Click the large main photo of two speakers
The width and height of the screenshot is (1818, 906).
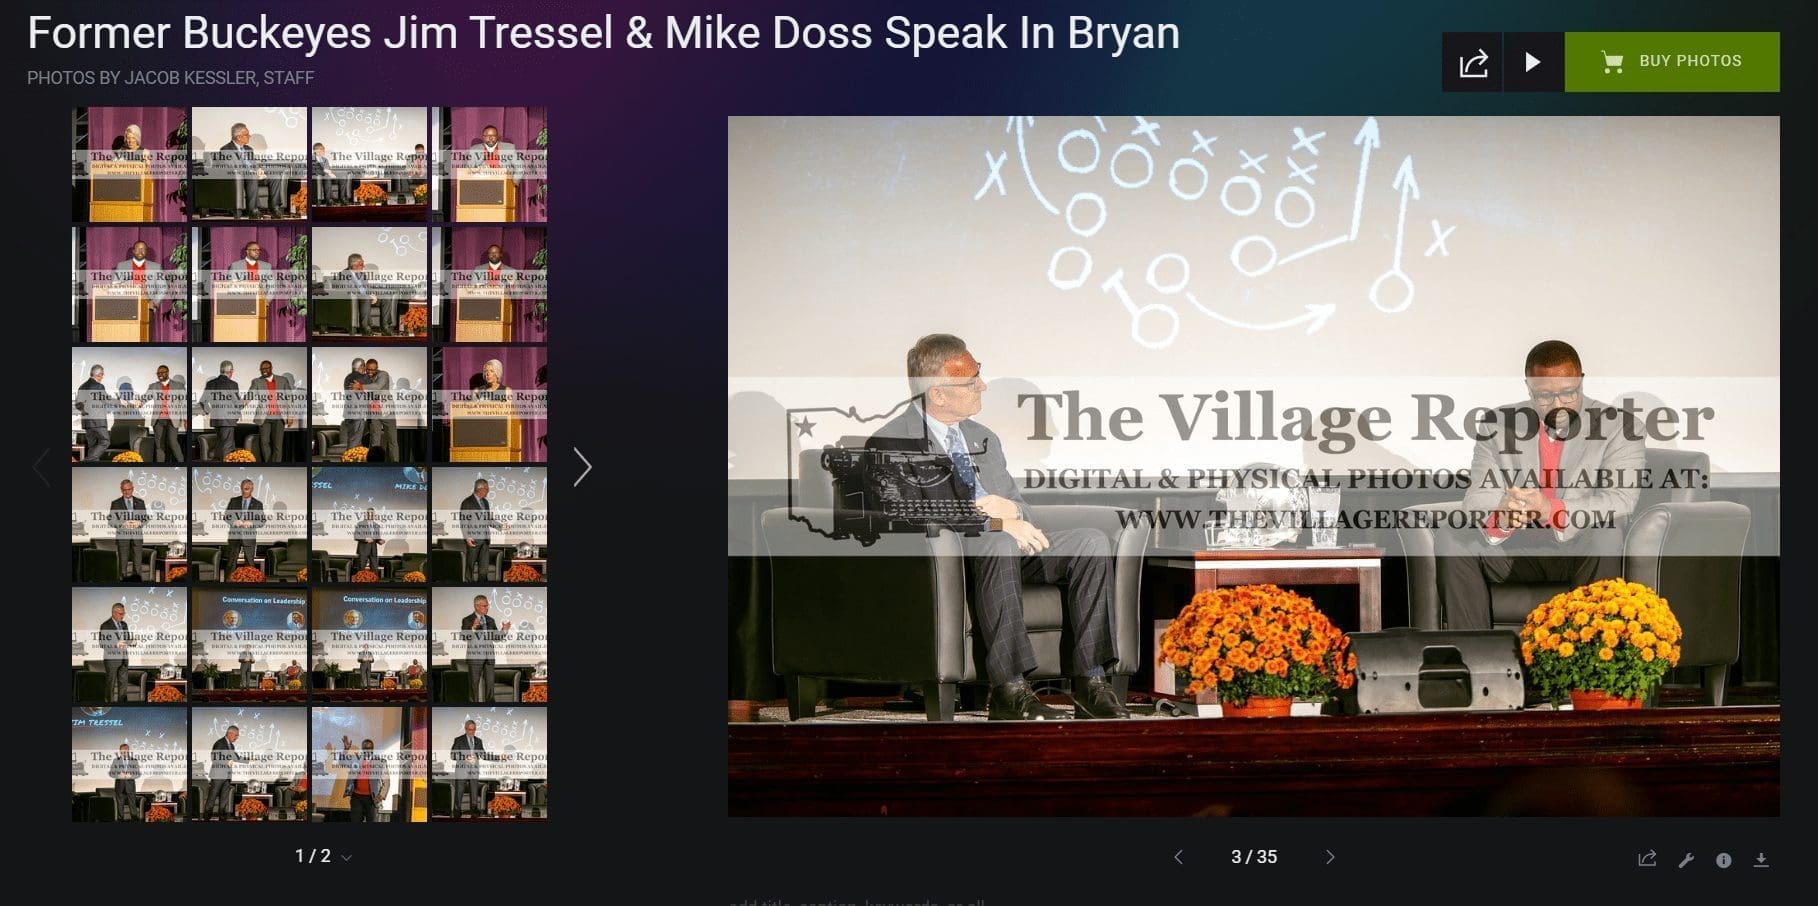1253,466
